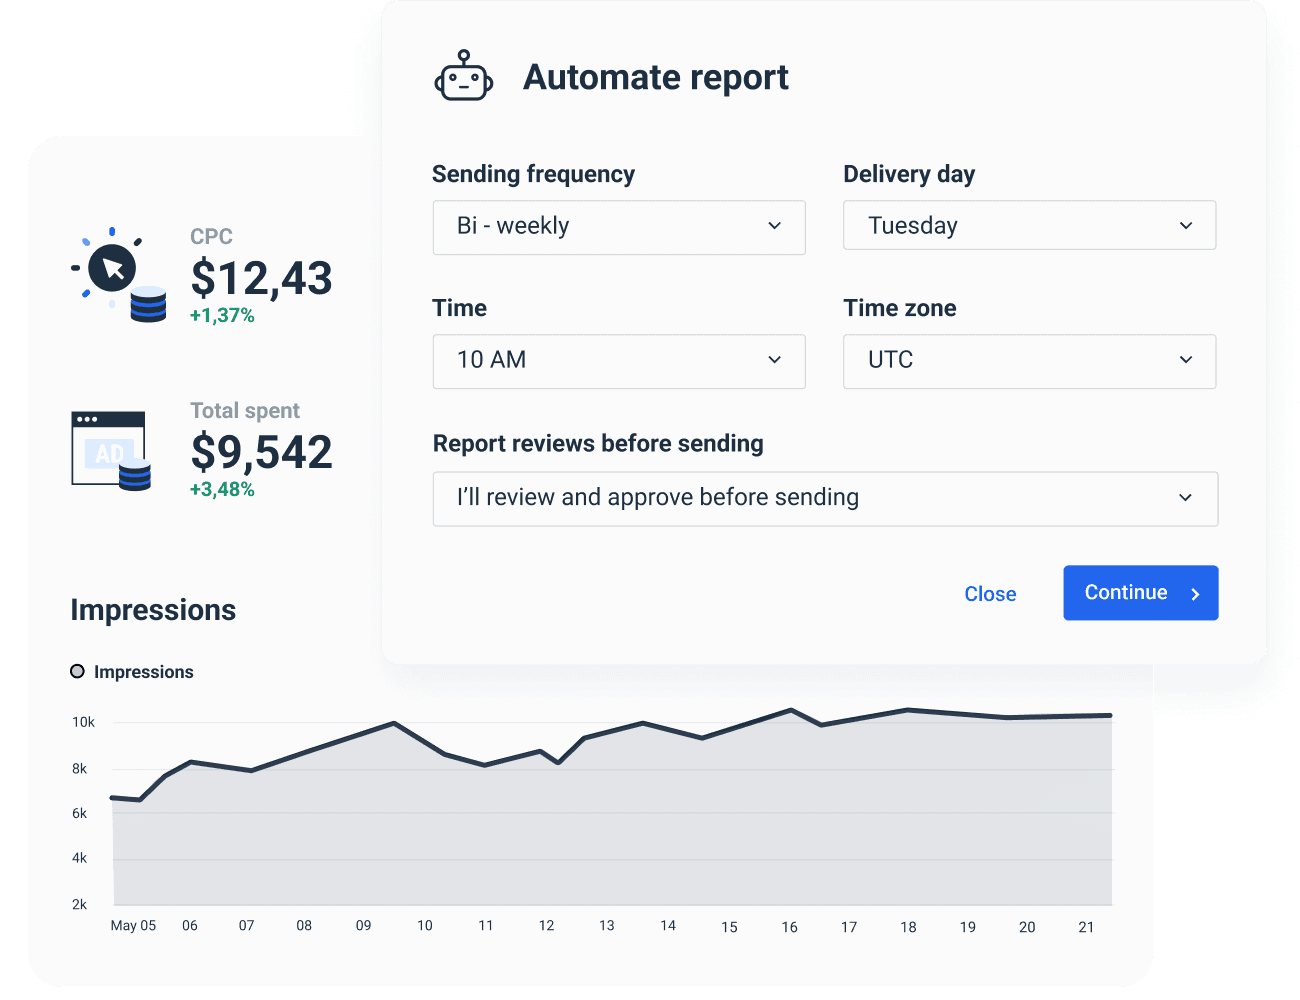Click the Close link in the dialog
Screen dimensions: 1300x1000
coord(990,593)
